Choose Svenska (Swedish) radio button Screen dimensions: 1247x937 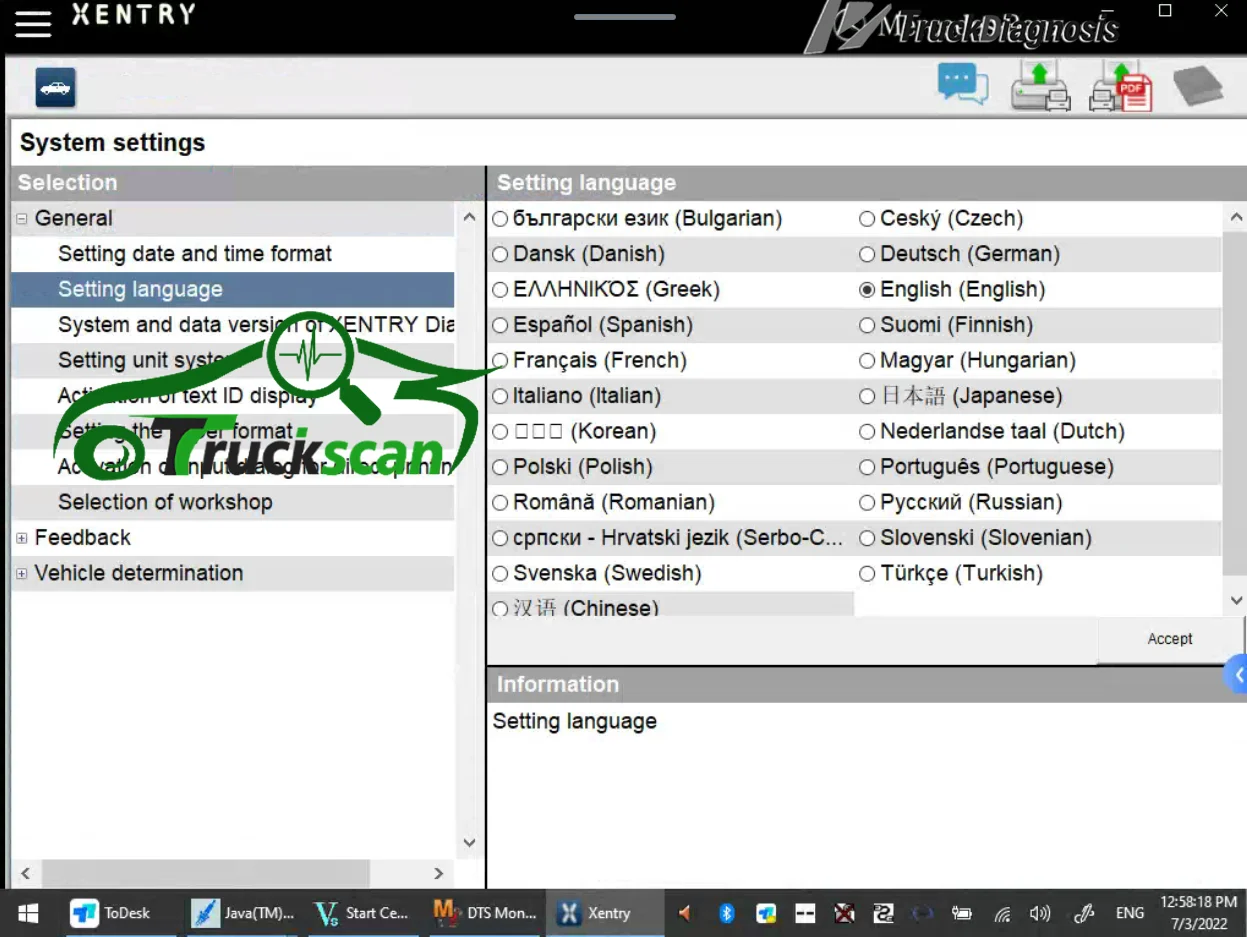[x=500, y=574]
